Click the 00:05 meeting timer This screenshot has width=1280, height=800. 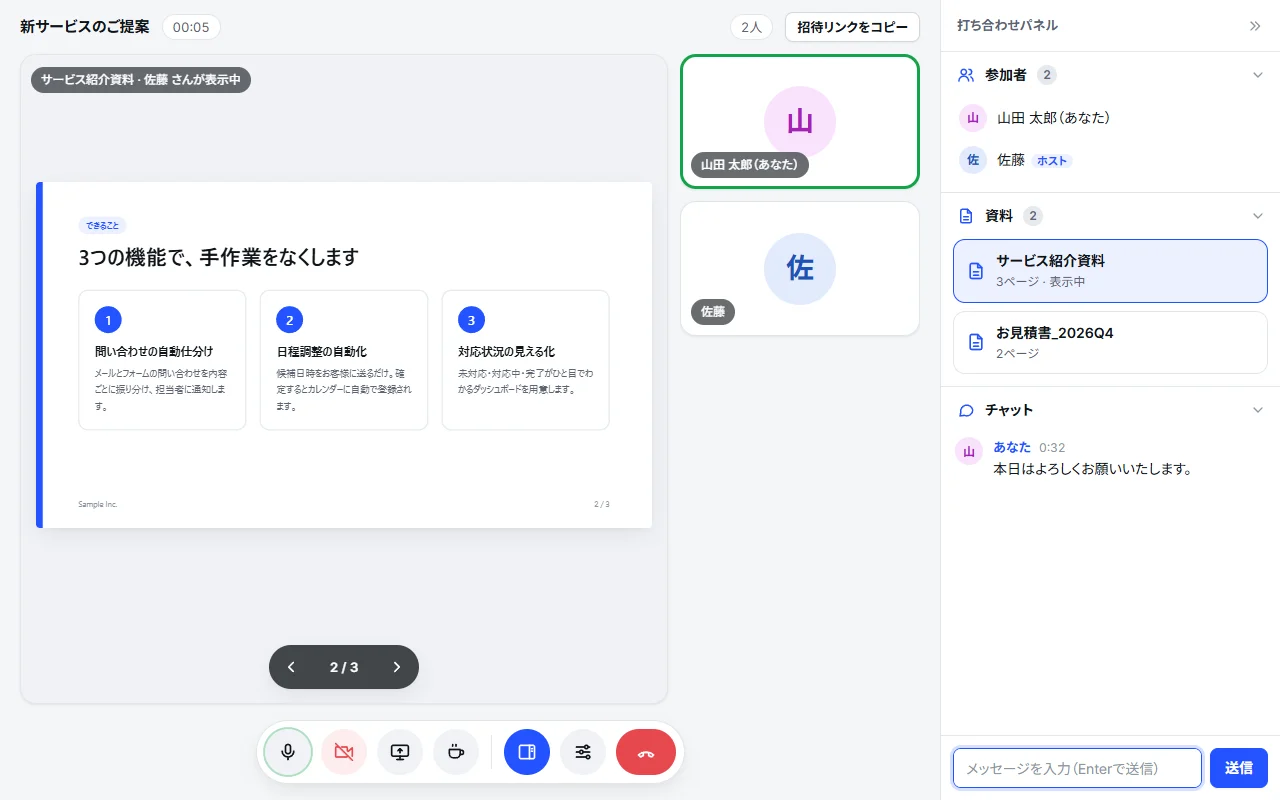[x=191, y=27]
